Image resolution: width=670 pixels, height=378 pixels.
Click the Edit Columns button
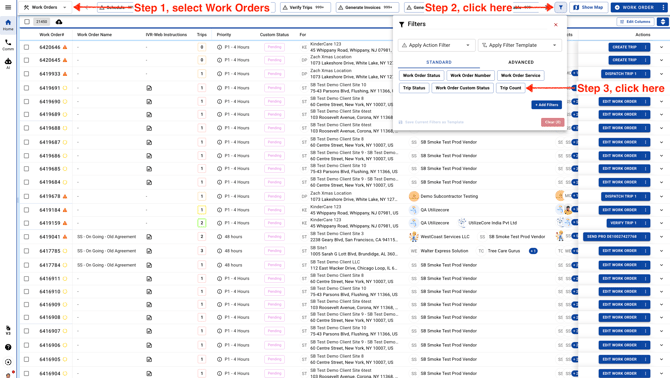click(635, 22)
